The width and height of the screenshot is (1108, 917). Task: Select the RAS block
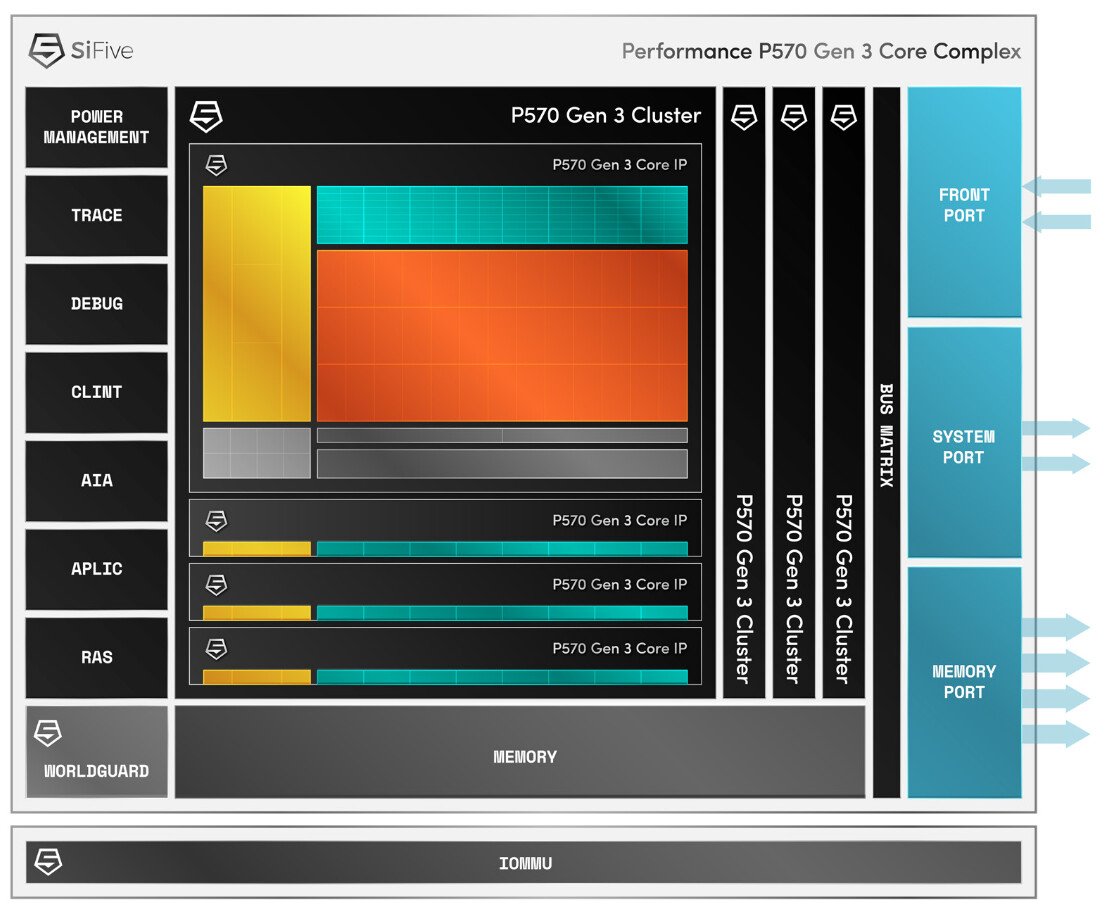[x=97, y=658]
